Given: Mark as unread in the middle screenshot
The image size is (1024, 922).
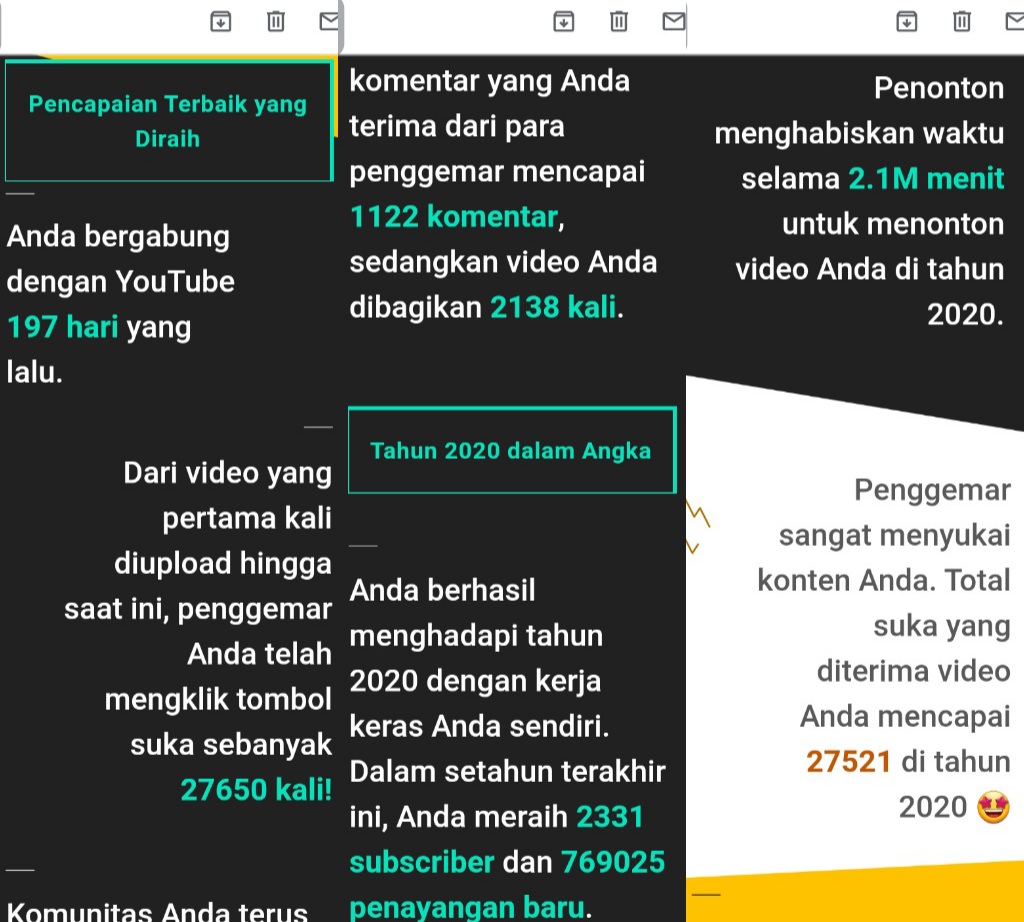Looking at the screenshot, I should pyautogui.click(x=673, y=22).
